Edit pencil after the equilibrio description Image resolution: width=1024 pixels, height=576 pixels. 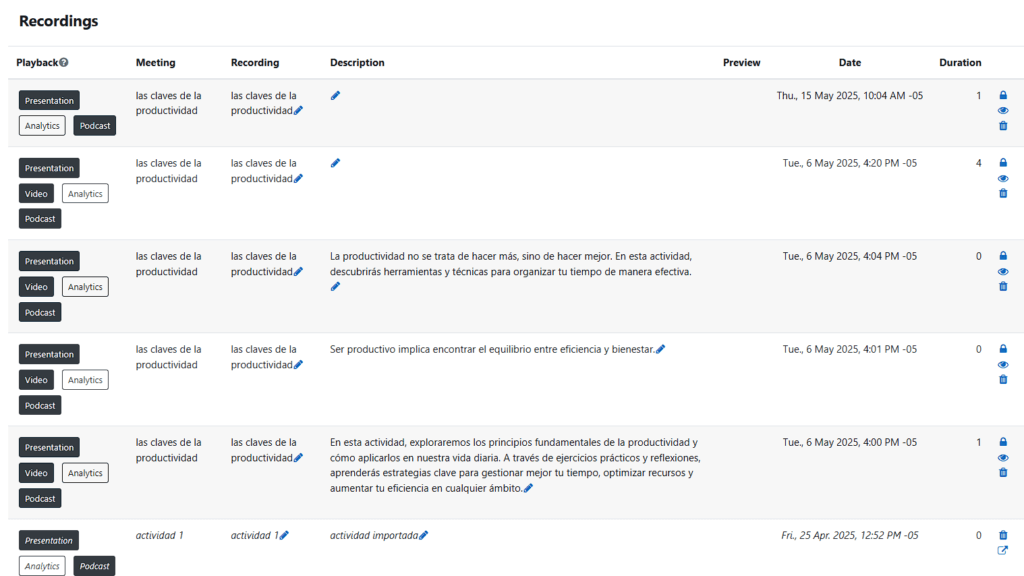click(660, 349)
